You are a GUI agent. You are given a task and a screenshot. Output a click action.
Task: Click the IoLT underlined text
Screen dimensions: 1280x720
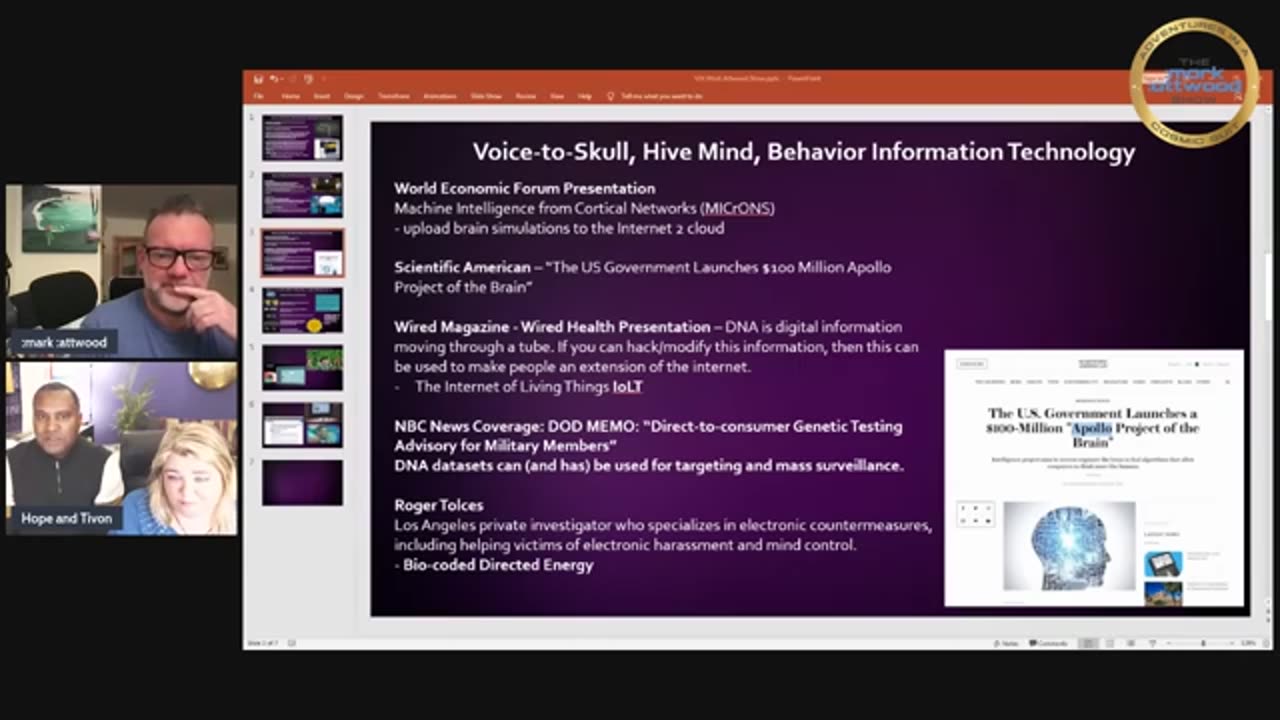coord(628,386)
